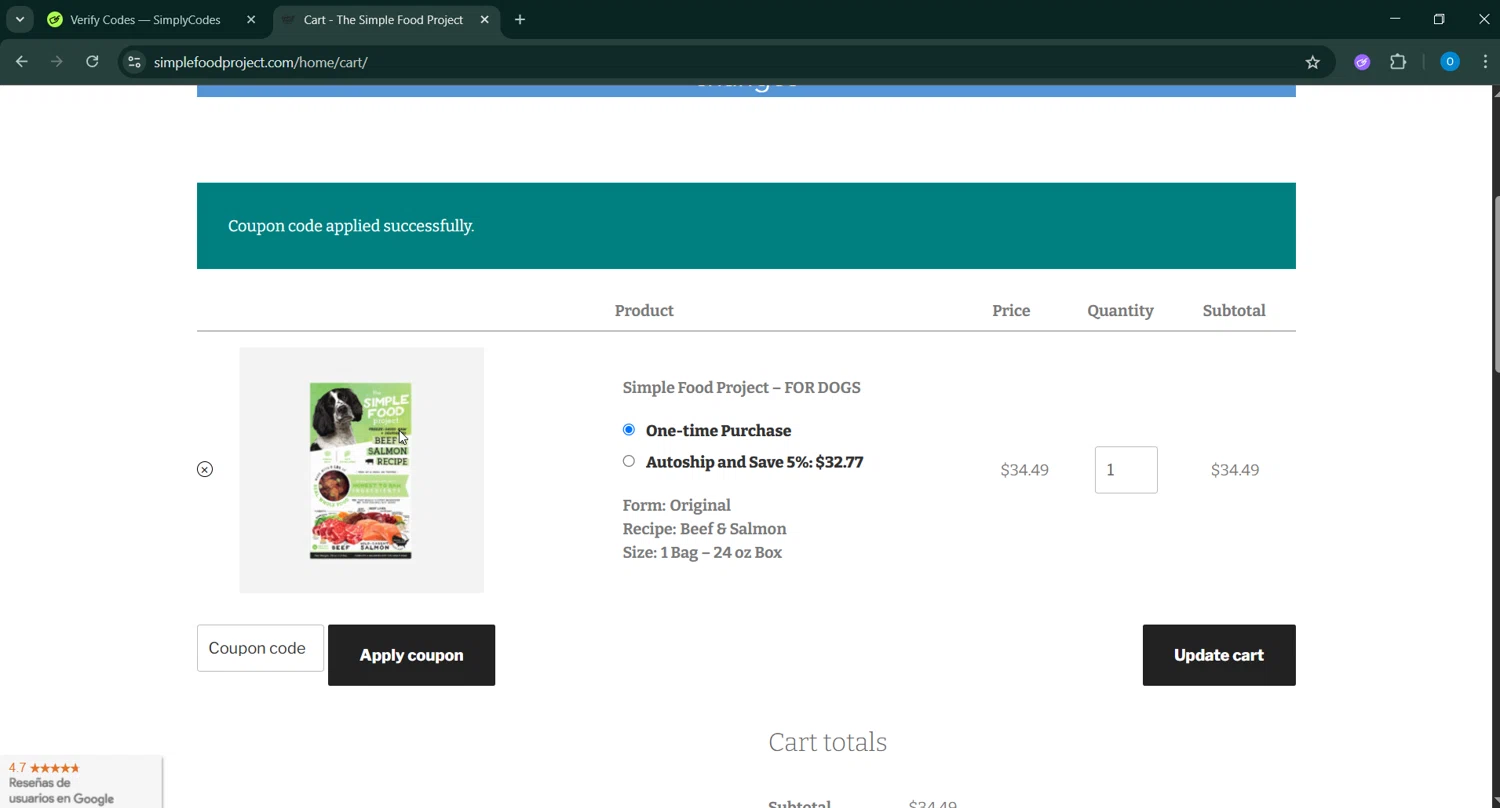Open site information icon in address bar
This screenshot has height=808, width=1500.
[134, 62]
